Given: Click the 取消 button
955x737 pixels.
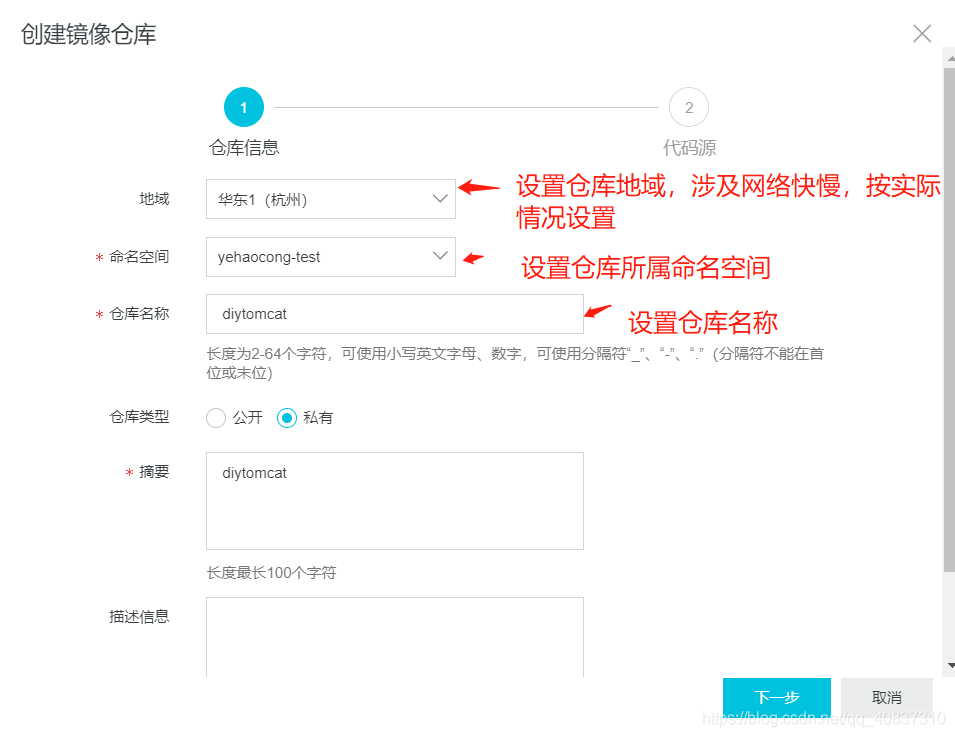Looking at the screenshot, I should [x=886, y=697].
